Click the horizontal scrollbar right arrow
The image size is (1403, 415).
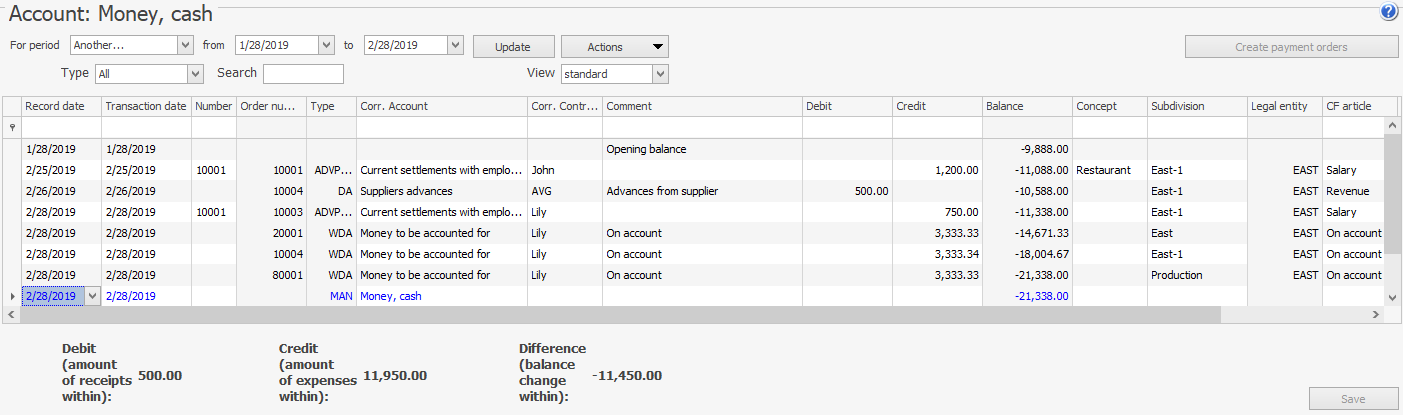point(1376,314)
